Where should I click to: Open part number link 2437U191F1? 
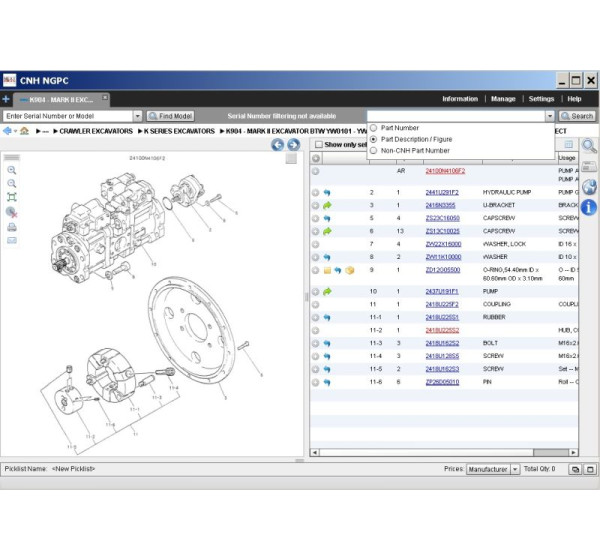[x=443, y=291]
